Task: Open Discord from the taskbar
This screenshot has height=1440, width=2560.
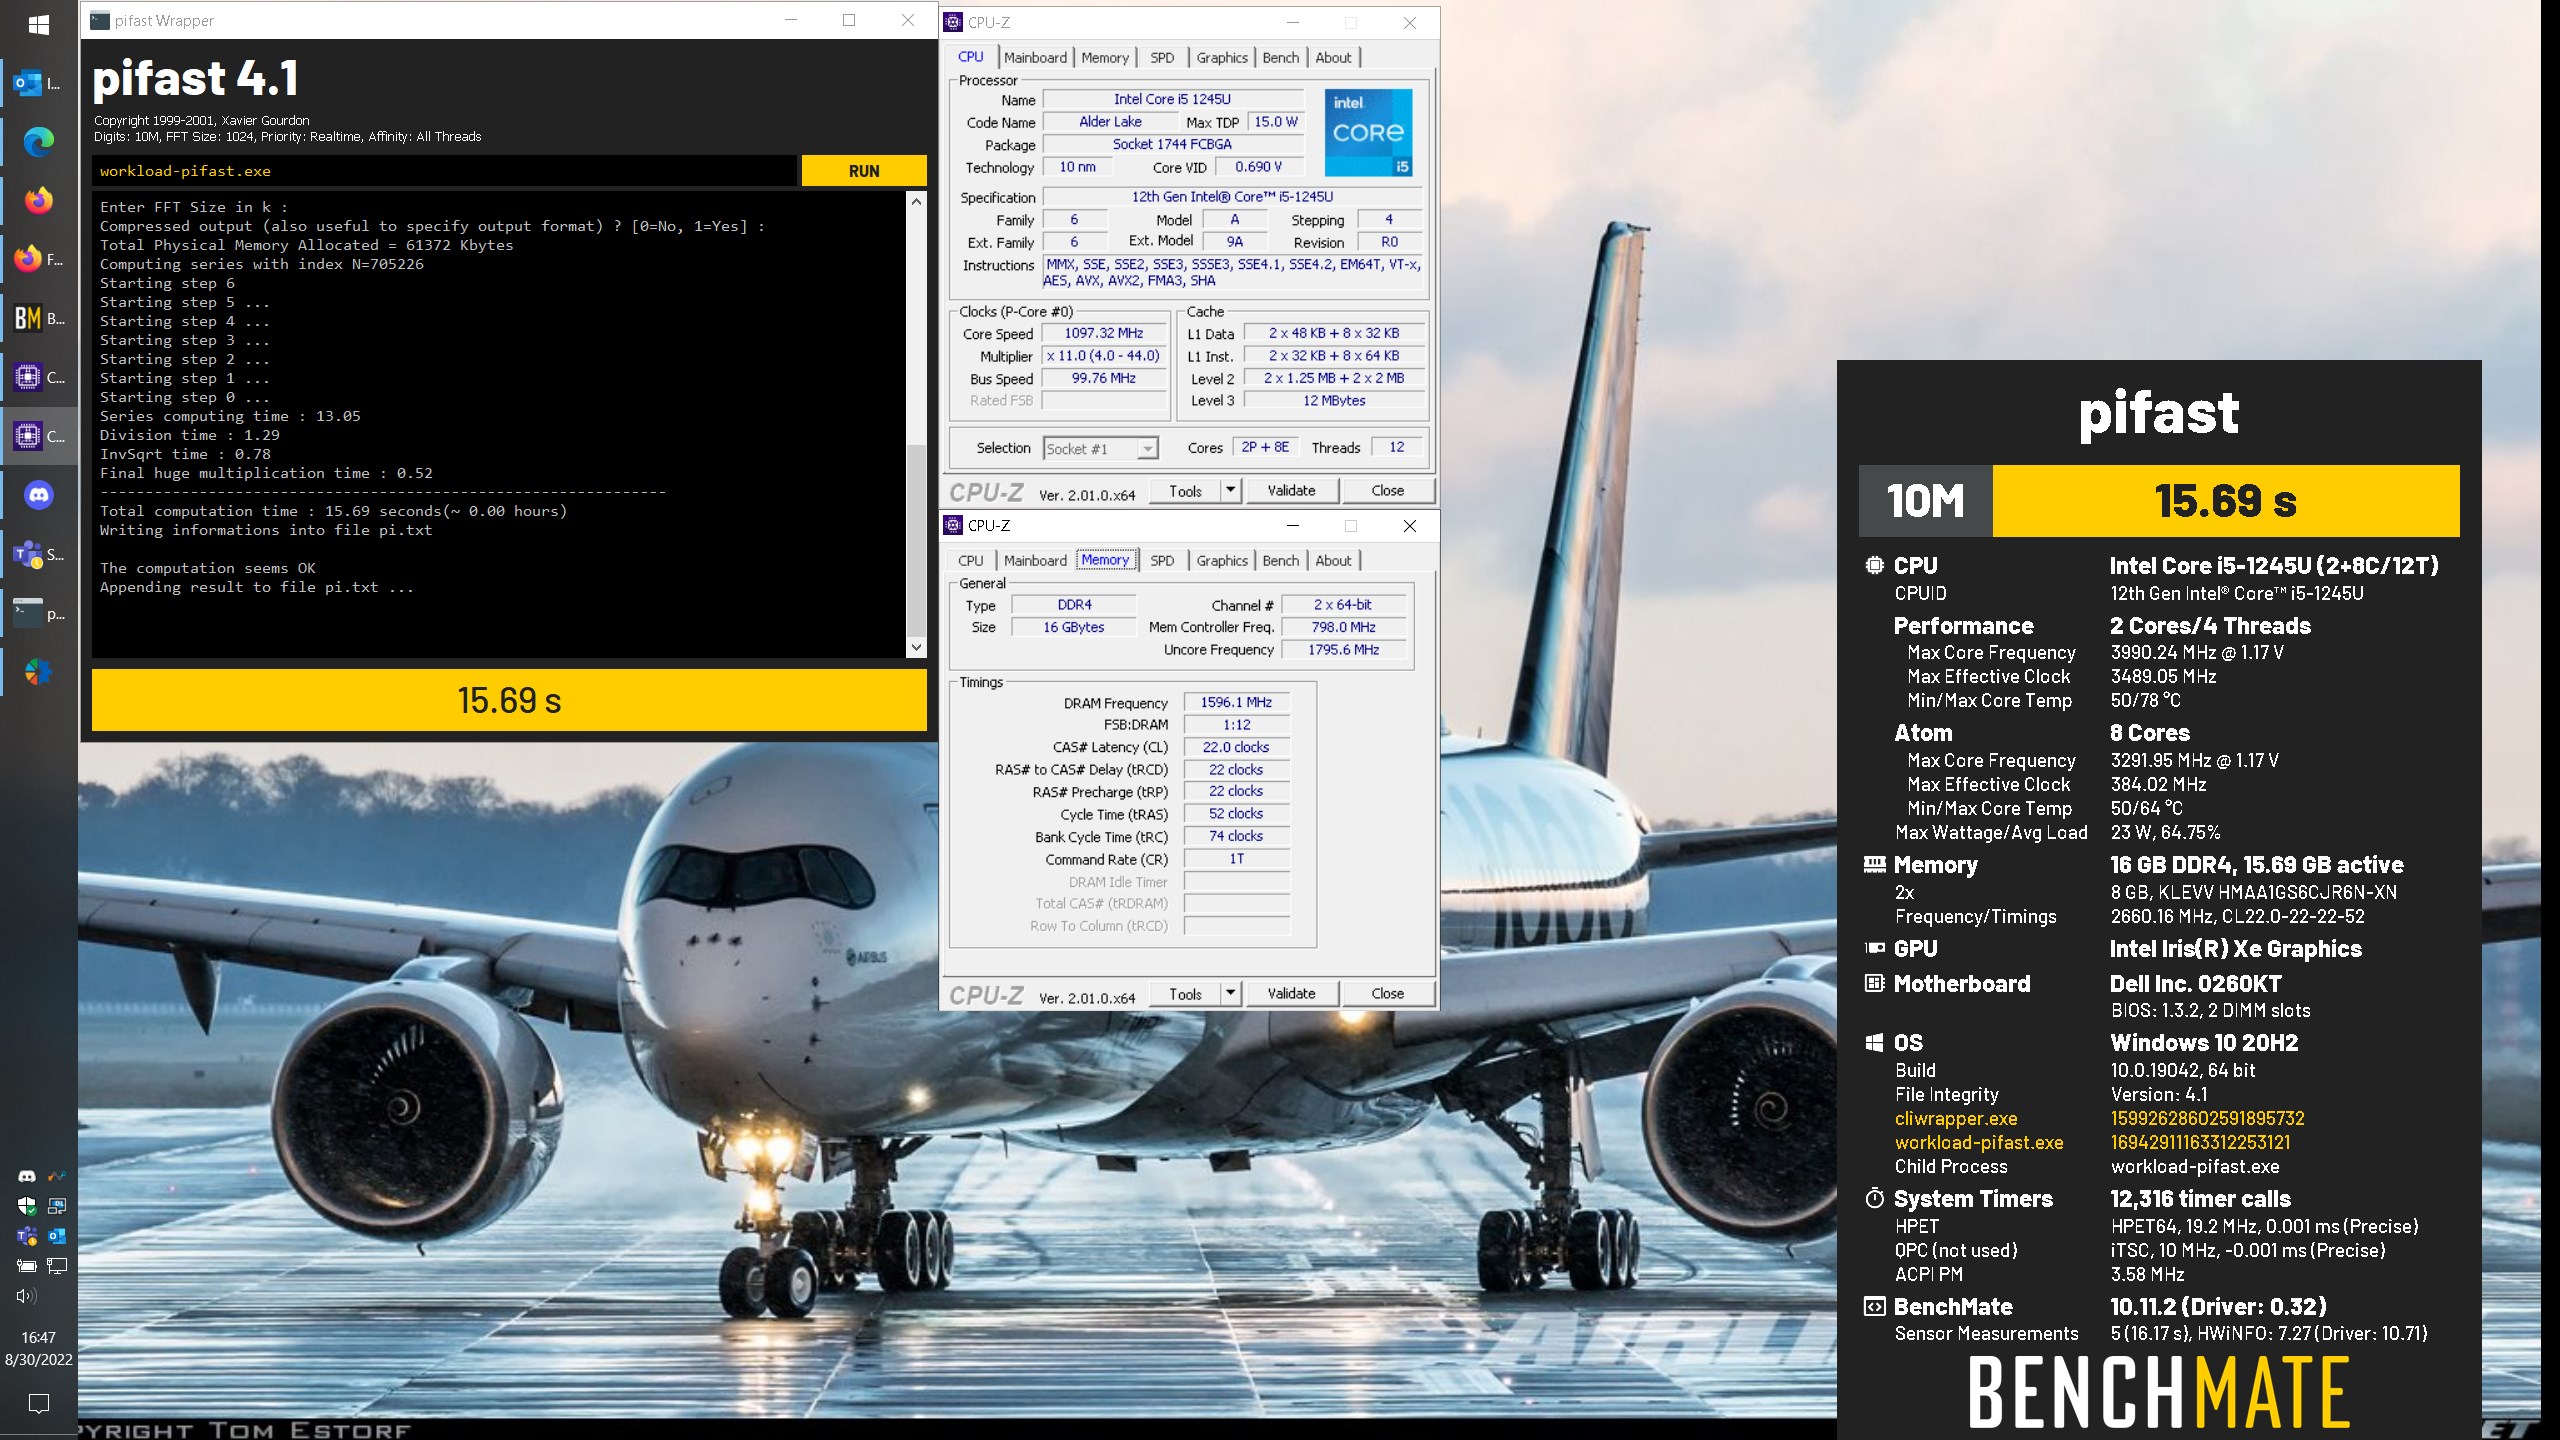Action: tap(39, 495)
